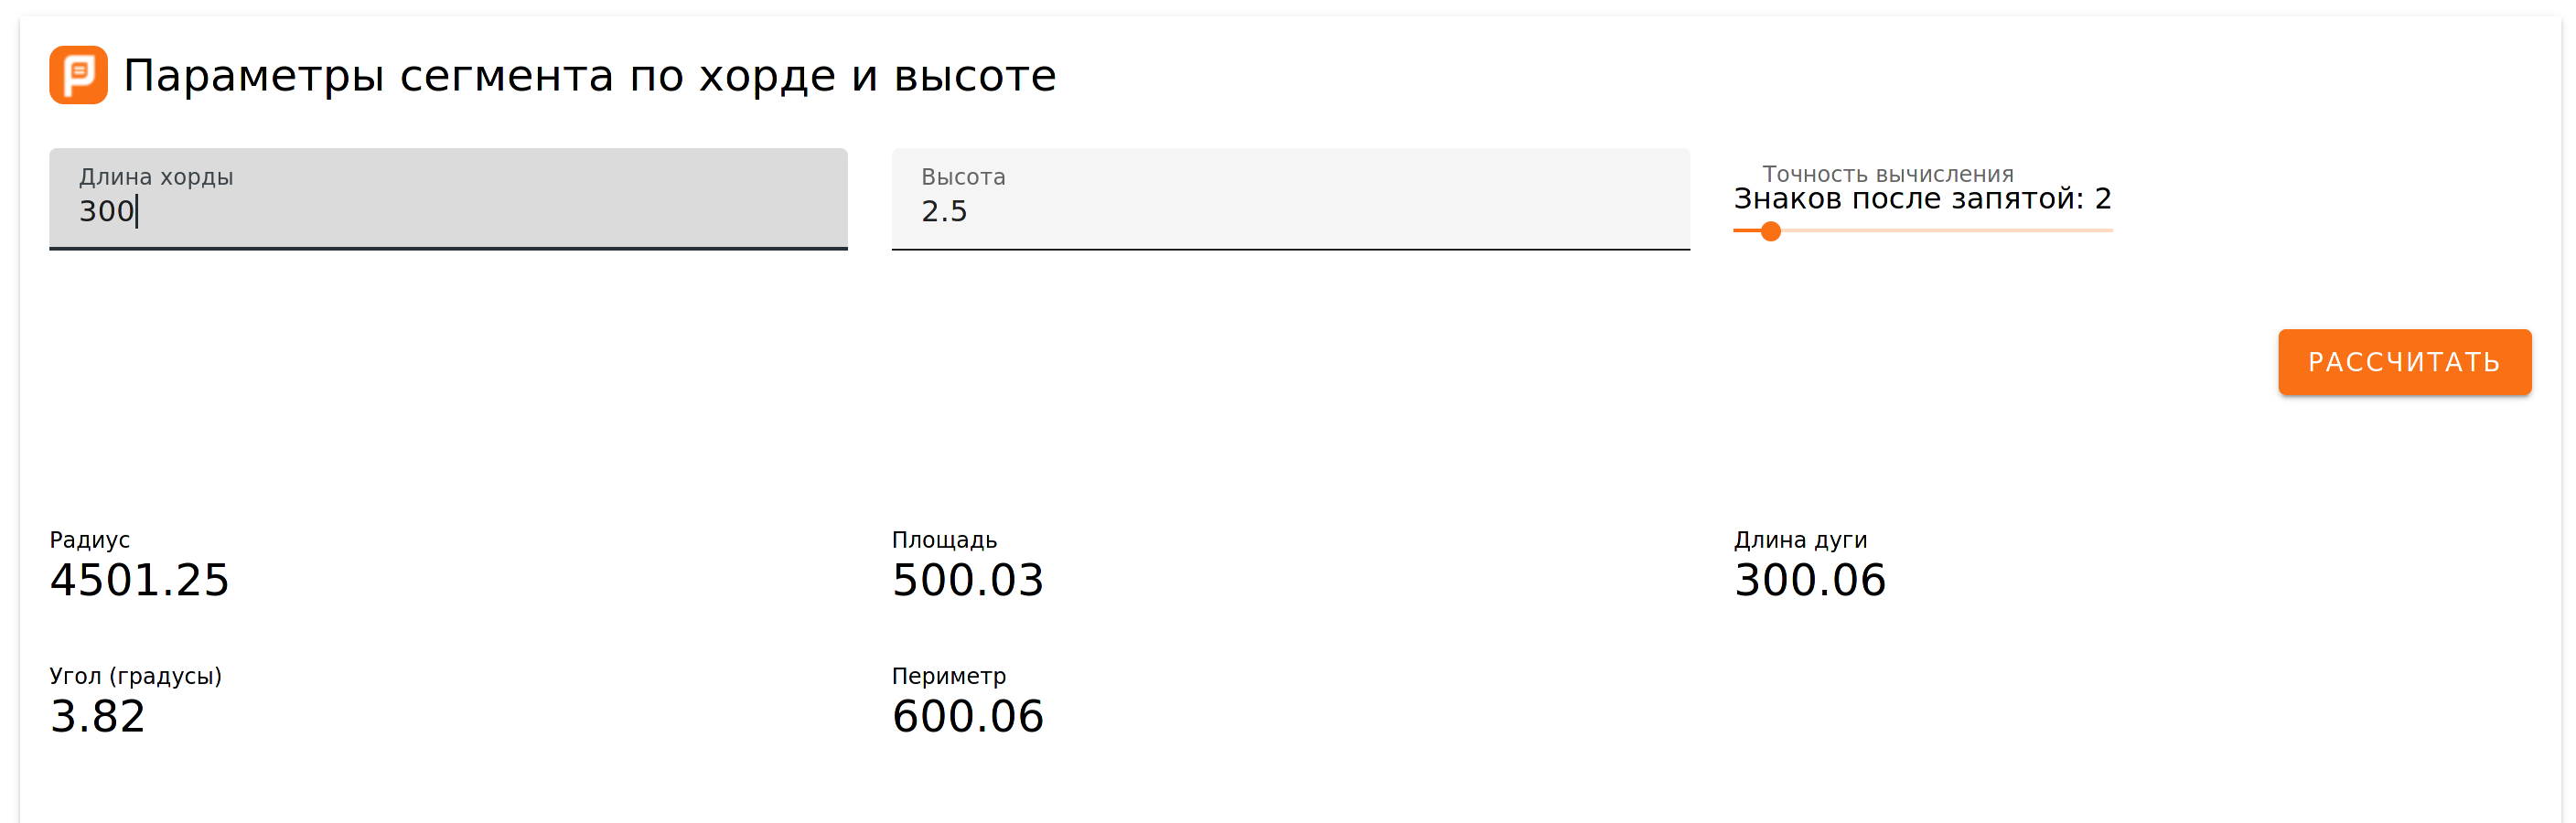Image resolution: width=2576 pixels, height=823 pixels.
Task: Click the angle result 3.82
Action: [97, 717]
